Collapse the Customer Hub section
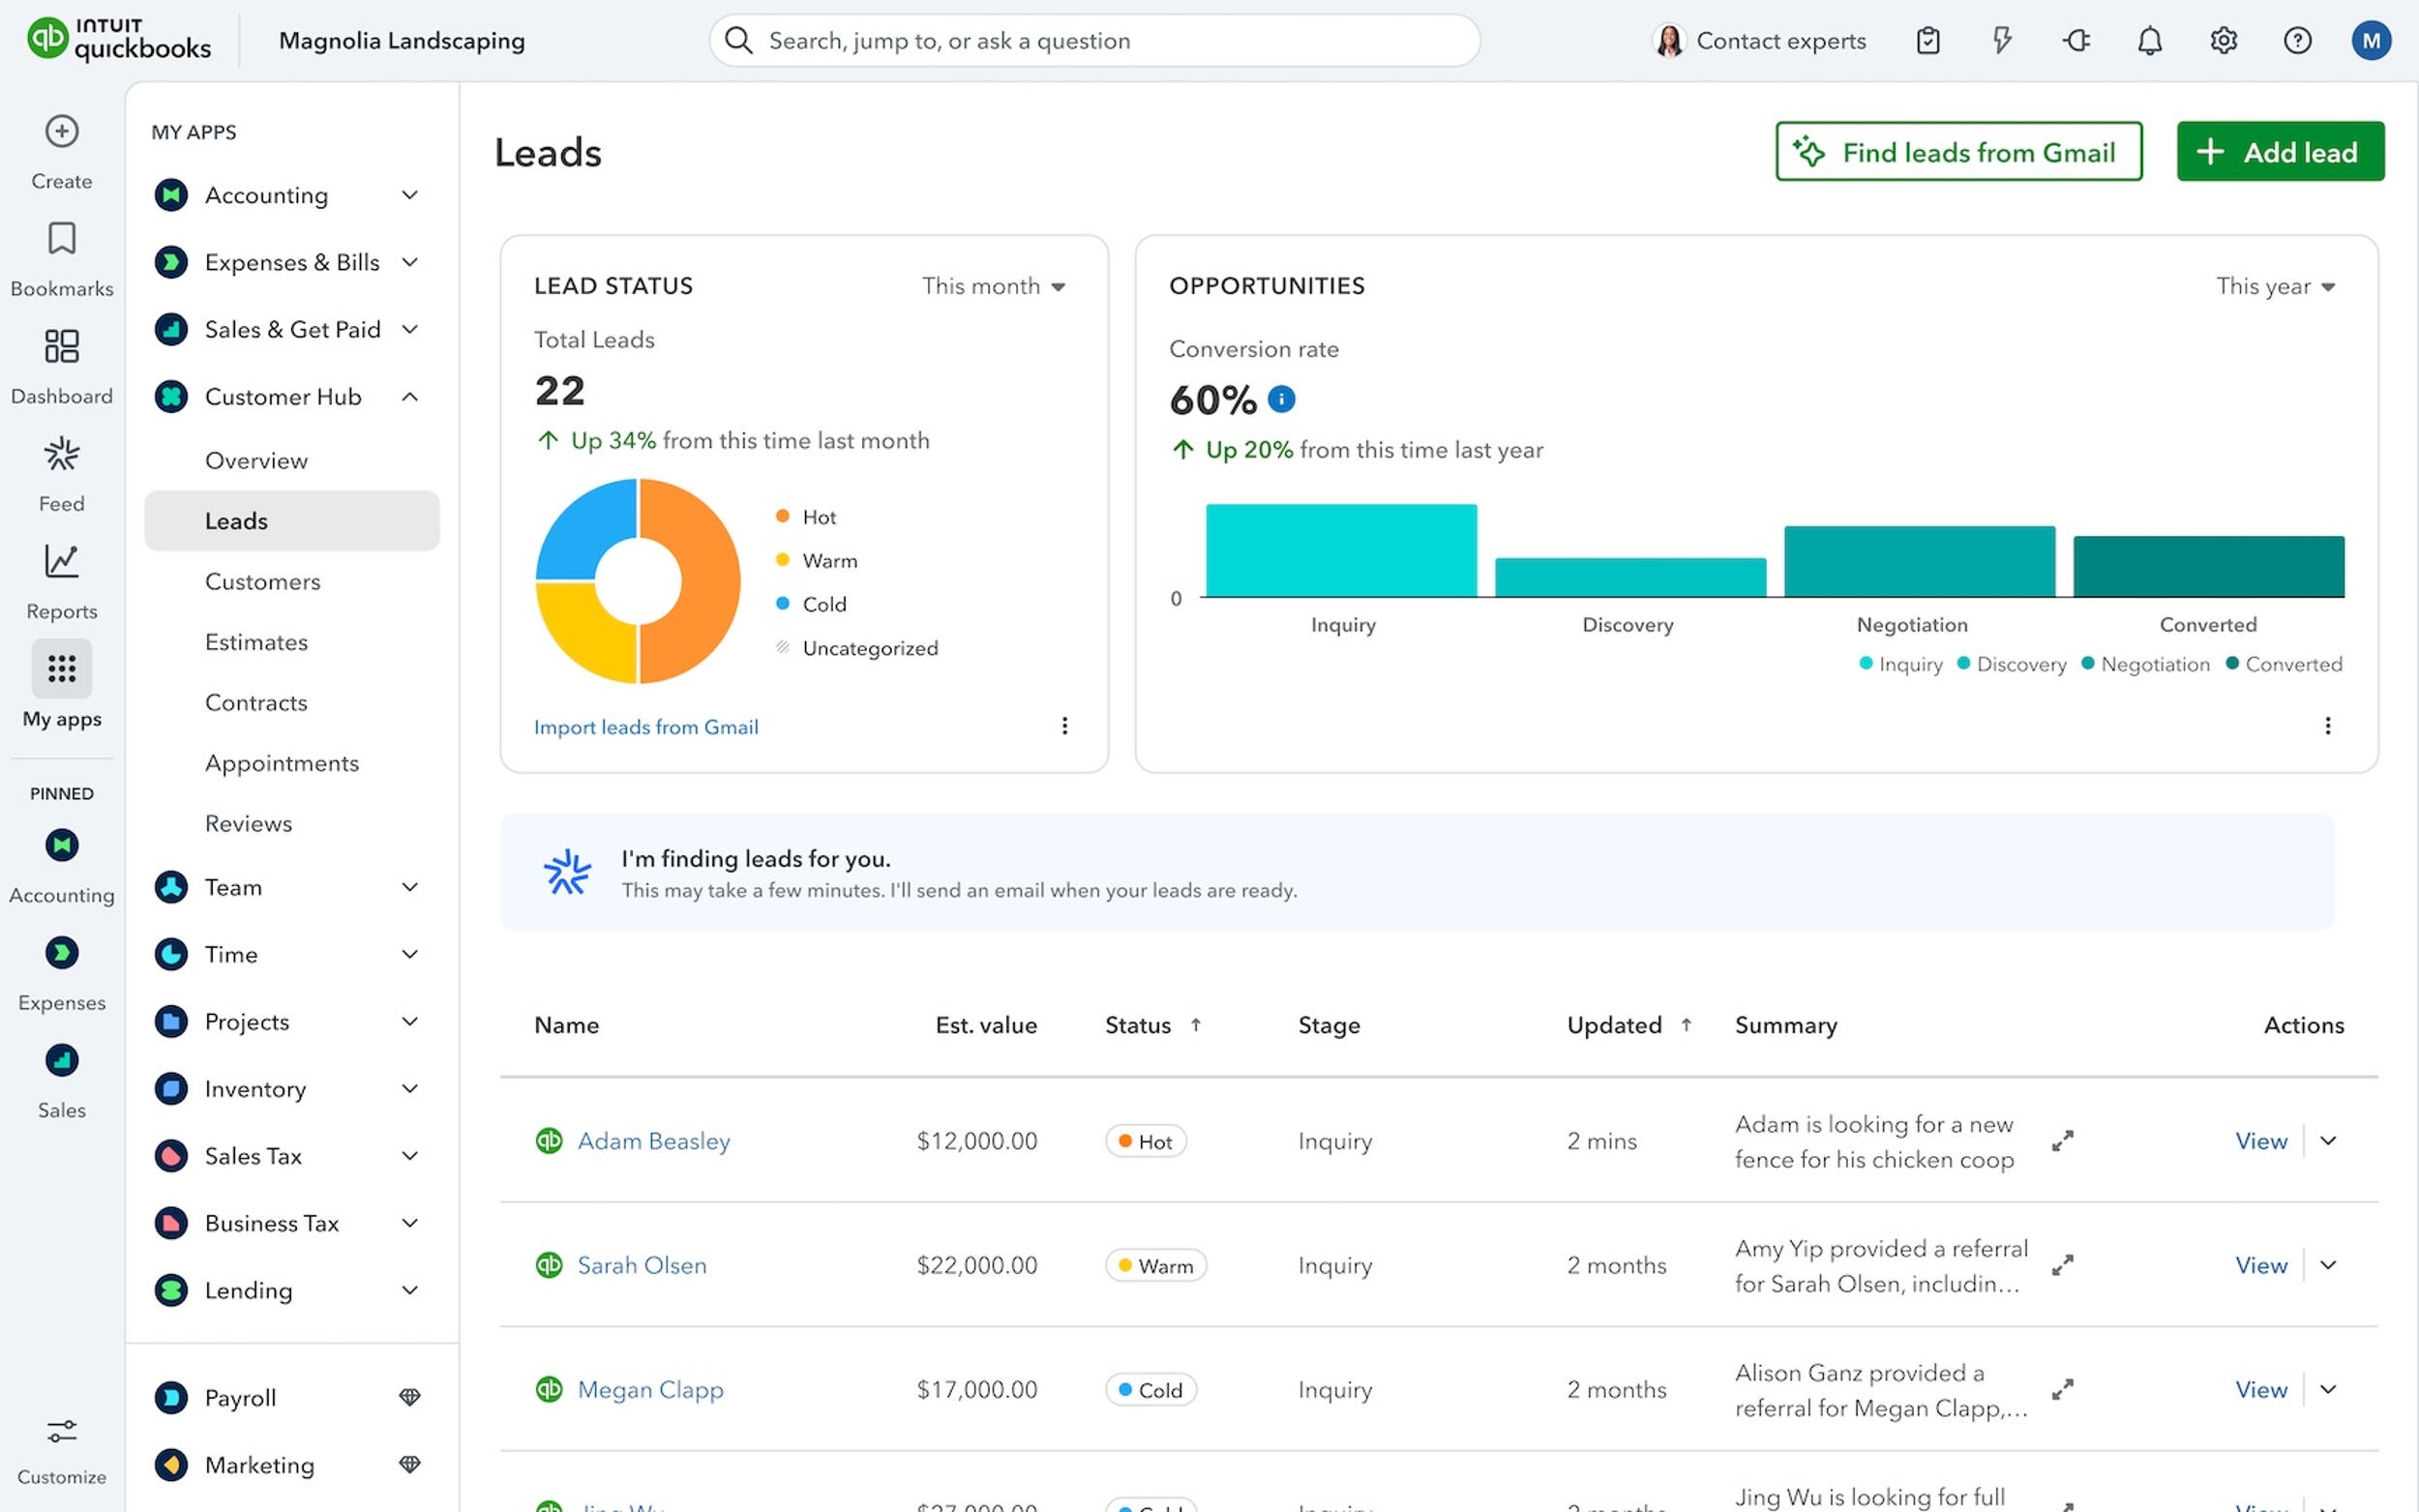 [410, 396]
